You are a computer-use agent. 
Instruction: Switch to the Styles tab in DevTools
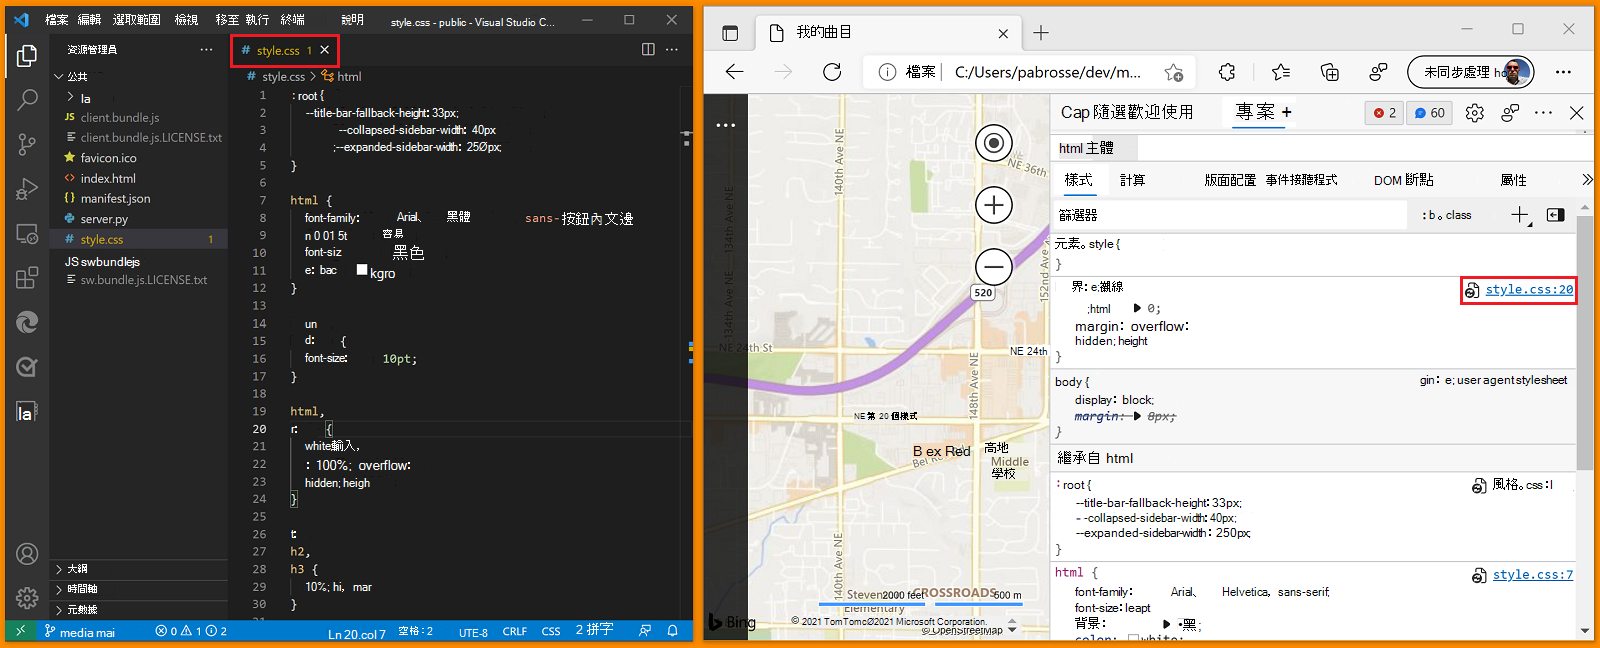coord(1078,180)
